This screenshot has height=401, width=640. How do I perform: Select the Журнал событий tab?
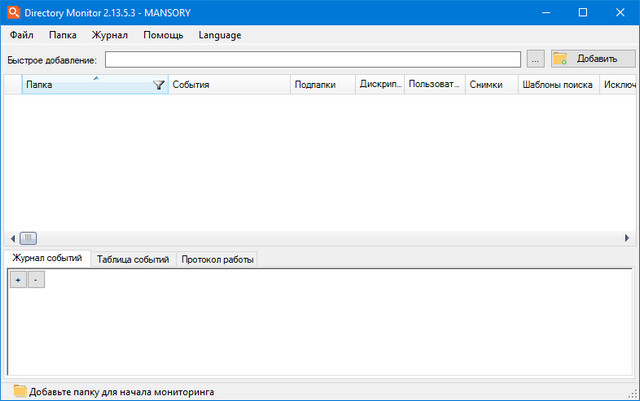46,259
